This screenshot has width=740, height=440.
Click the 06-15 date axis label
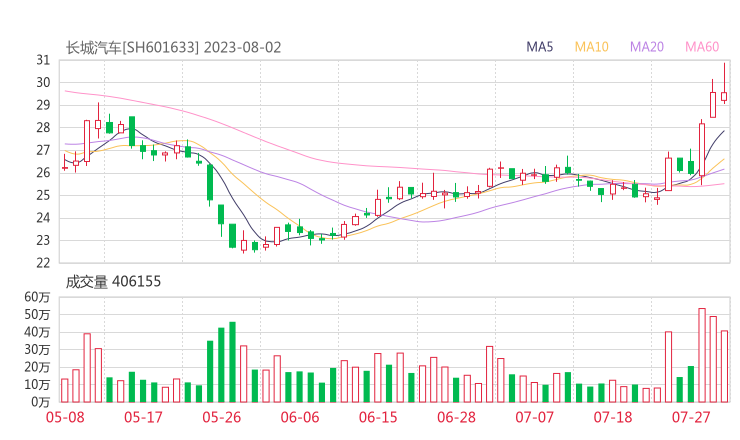click(378, 417)
